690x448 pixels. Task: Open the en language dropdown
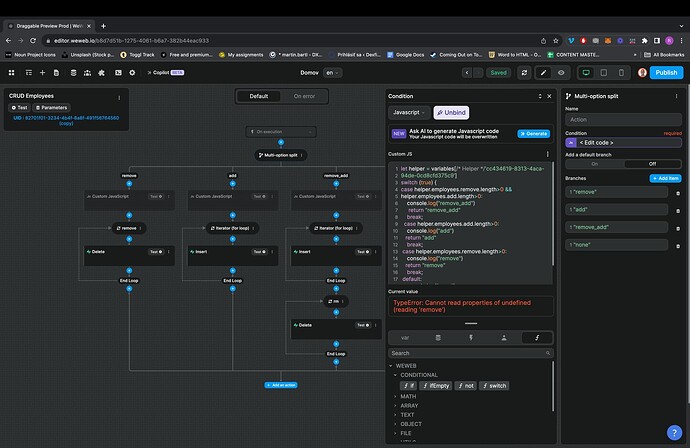pos(332,73)
